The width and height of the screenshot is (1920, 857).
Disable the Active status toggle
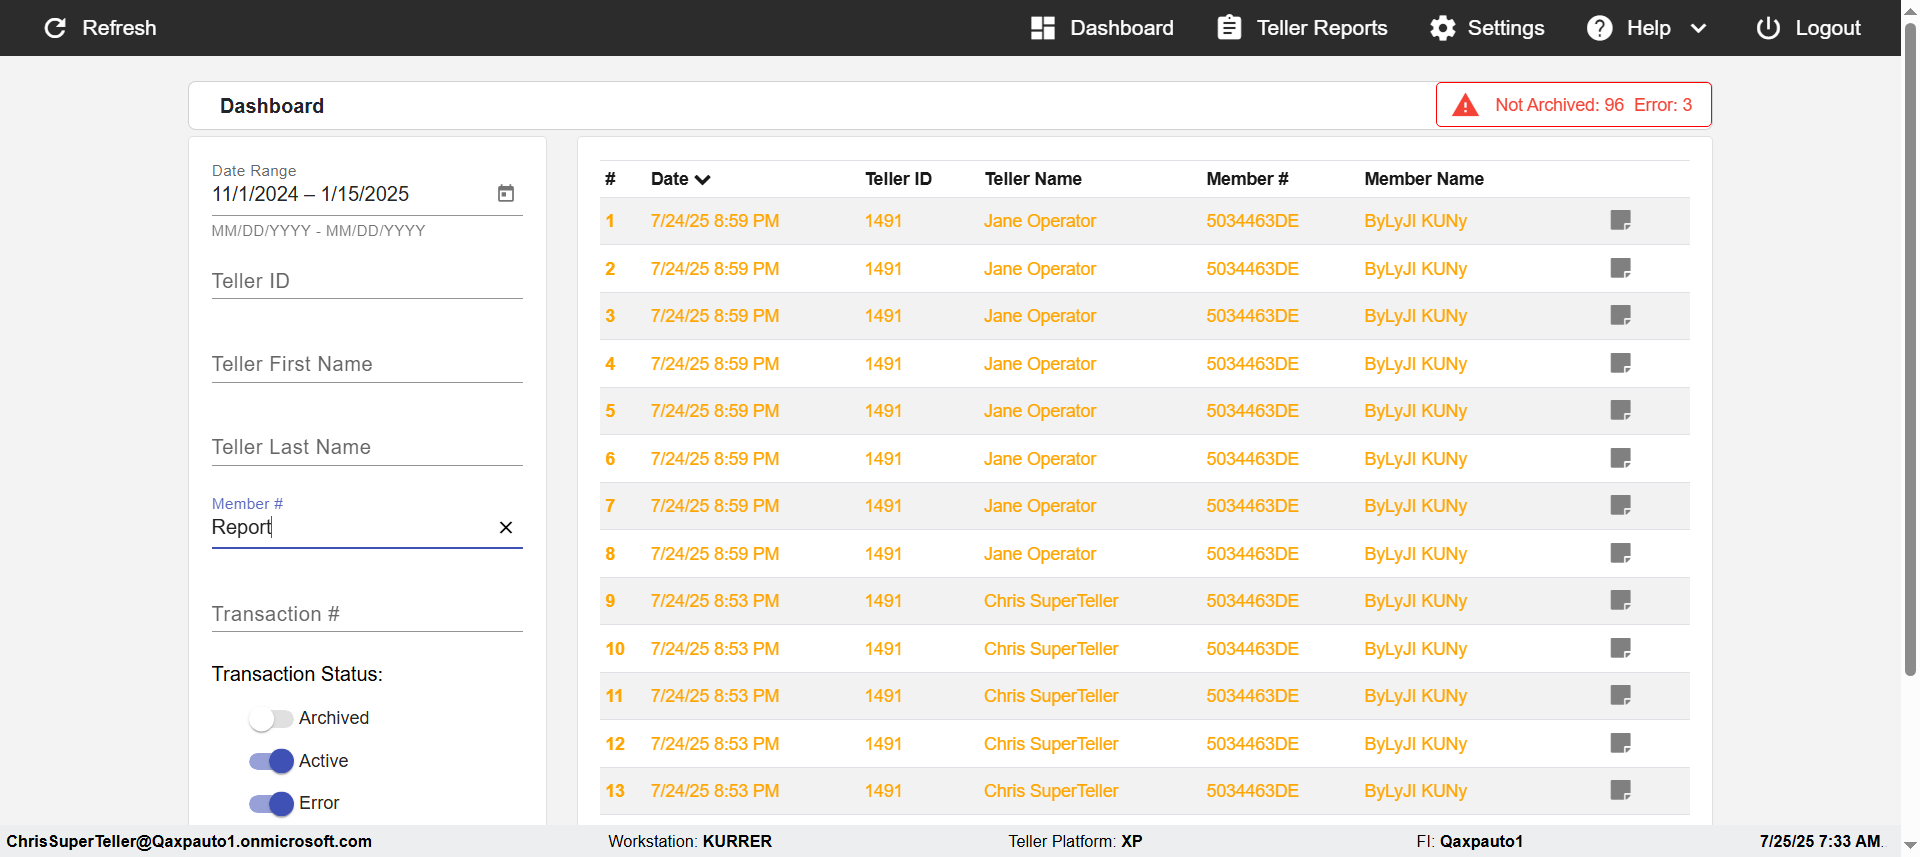click(271, 761)
